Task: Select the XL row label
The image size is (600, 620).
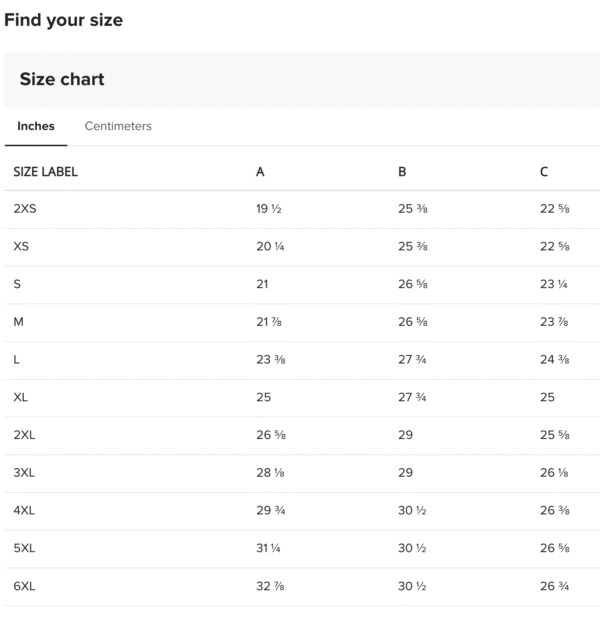Action: click(20, 397)
